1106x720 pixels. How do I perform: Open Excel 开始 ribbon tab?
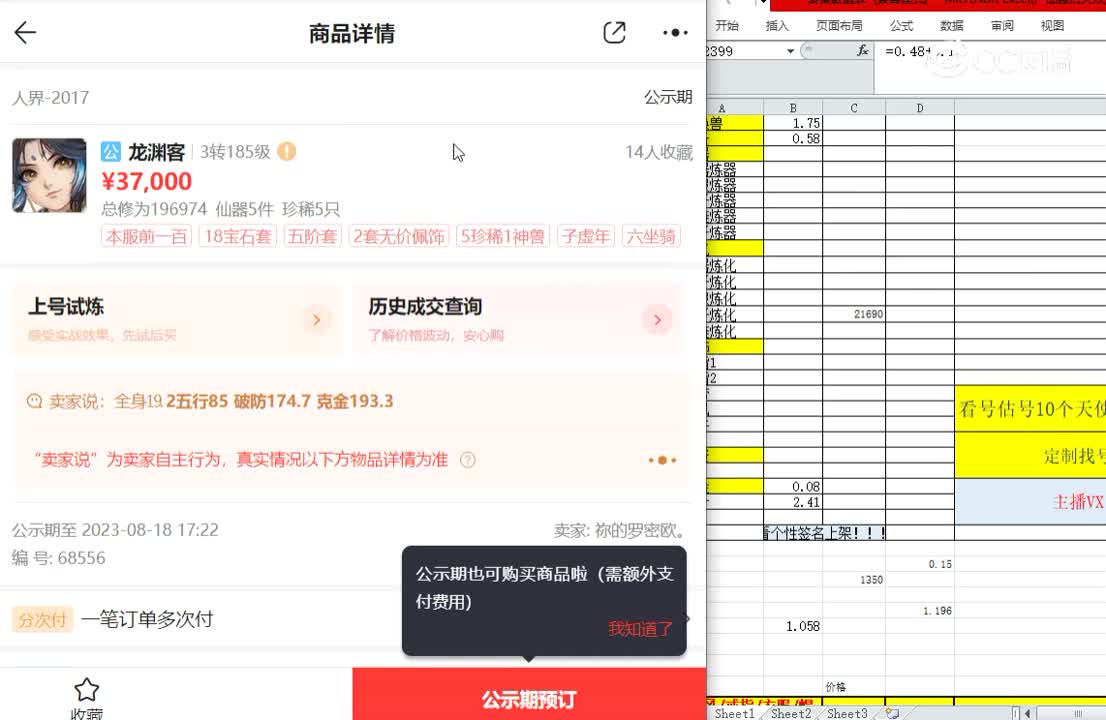[727, 25]
